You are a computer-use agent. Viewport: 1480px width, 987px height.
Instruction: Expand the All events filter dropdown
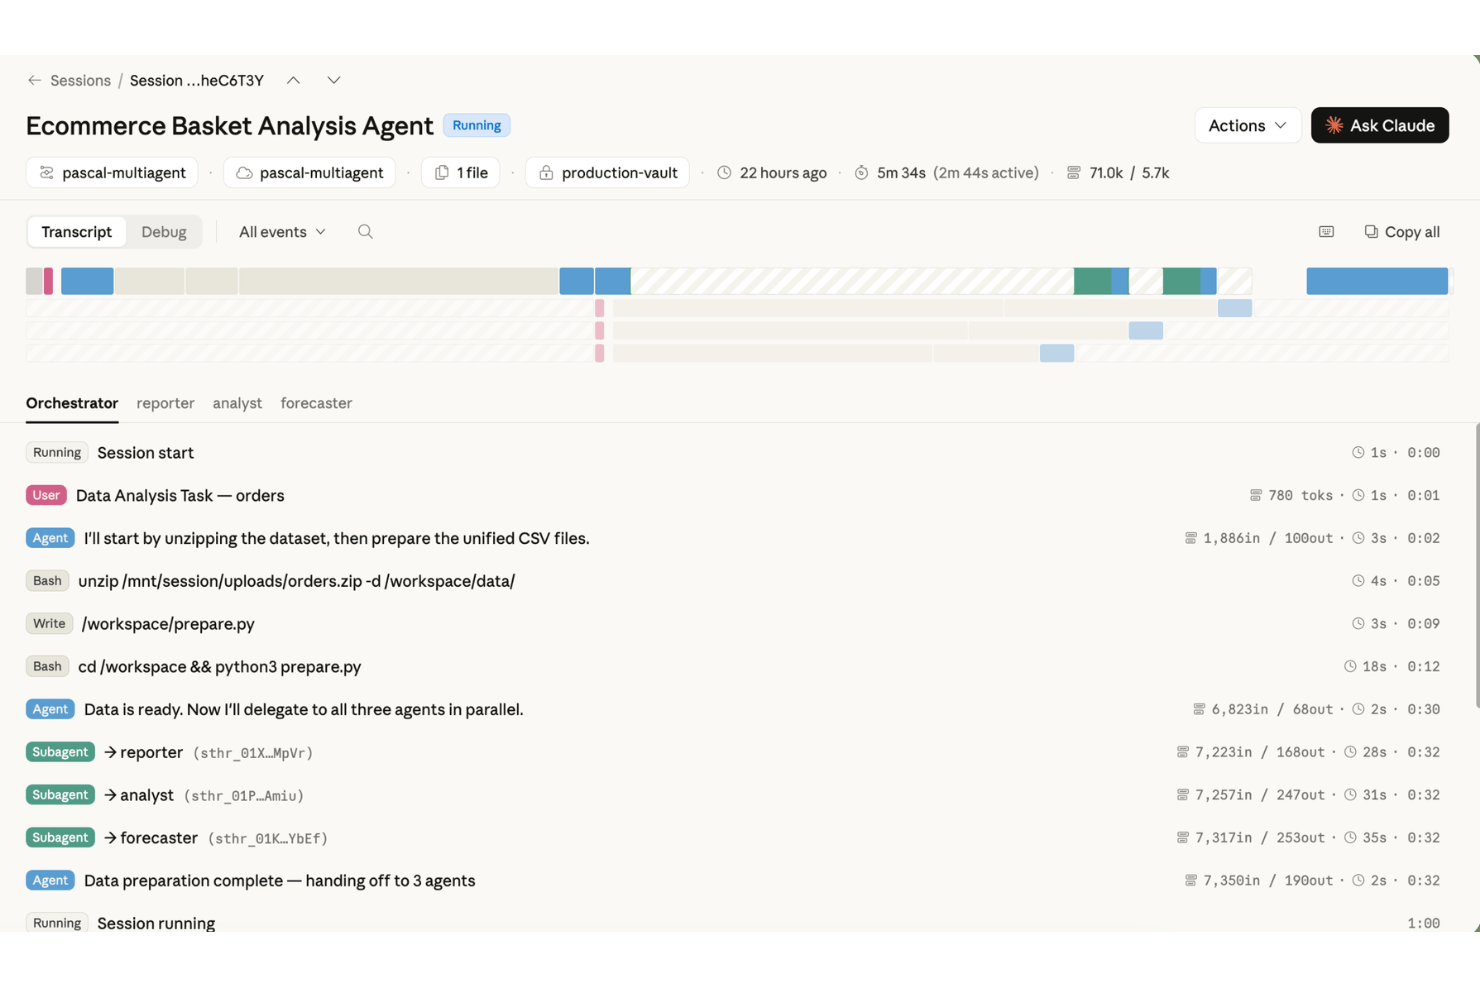pos(282,232)
